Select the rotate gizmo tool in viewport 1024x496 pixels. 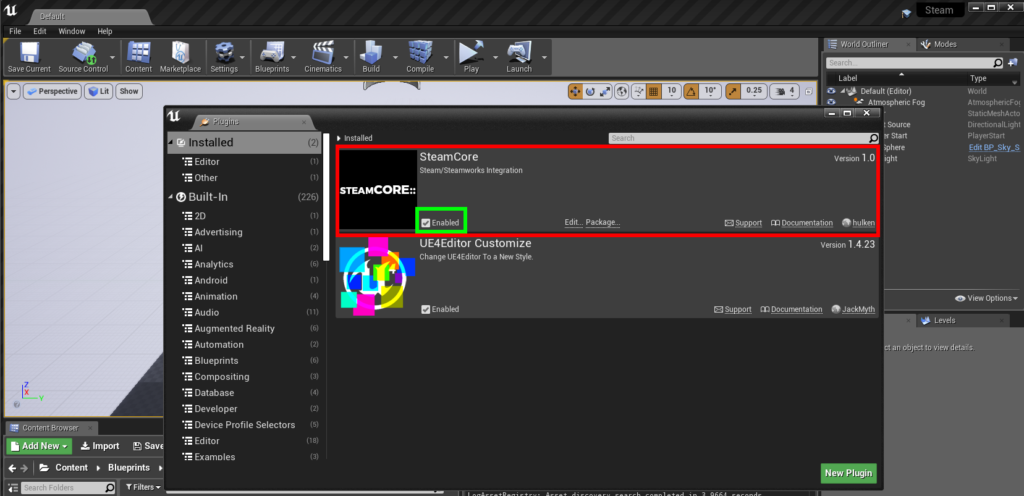click(590, 91)
